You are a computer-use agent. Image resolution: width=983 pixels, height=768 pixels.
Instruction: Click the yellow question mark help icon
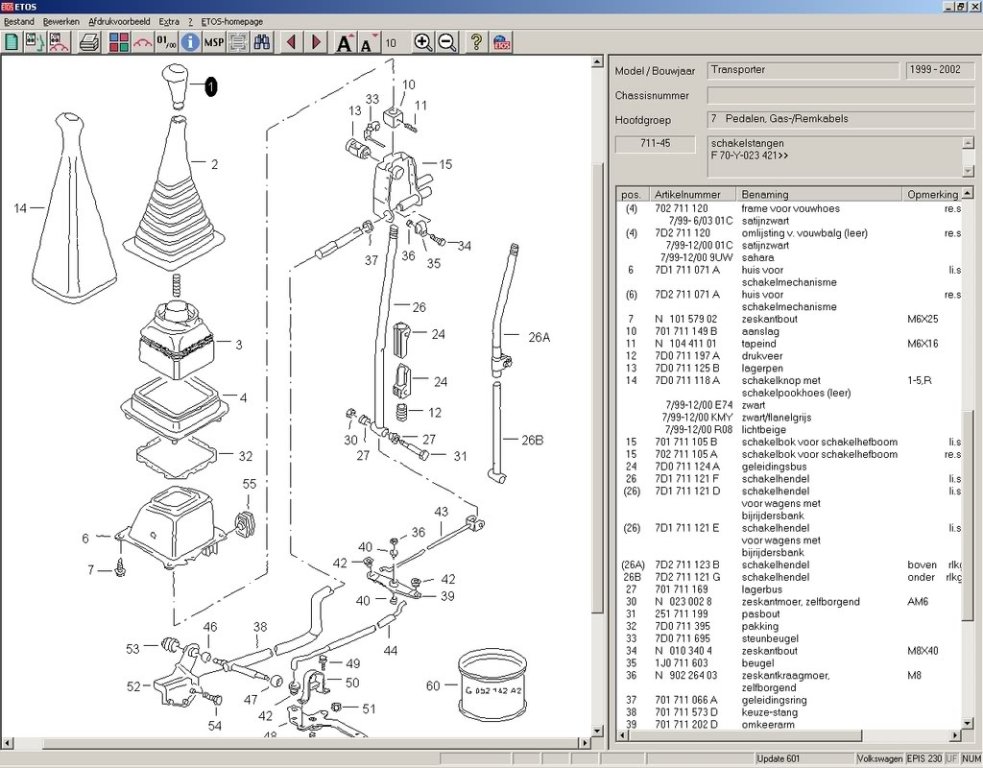point(477,42)
